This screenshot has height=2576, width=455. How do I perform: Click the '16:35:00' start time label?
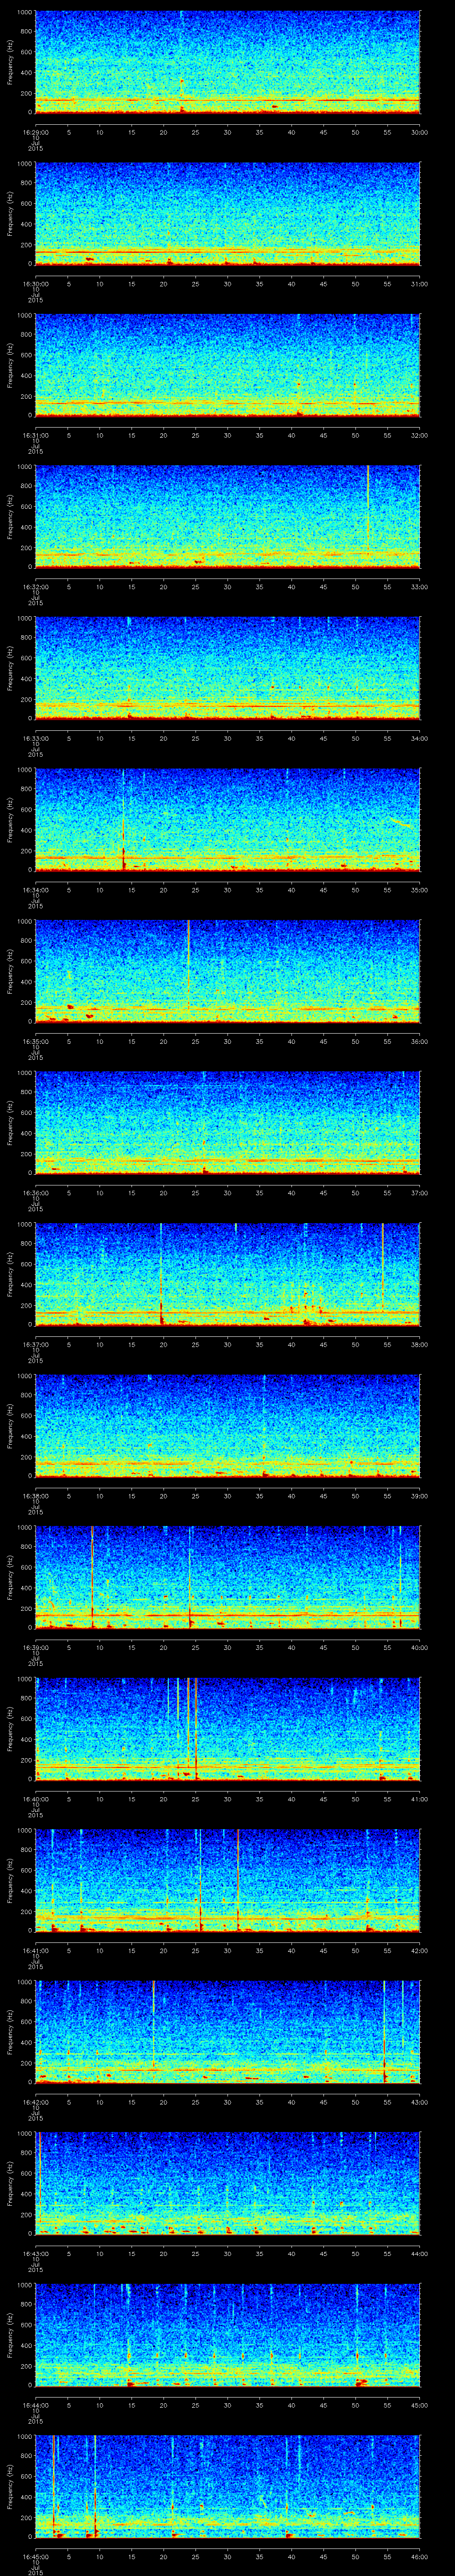point(35,1041)
